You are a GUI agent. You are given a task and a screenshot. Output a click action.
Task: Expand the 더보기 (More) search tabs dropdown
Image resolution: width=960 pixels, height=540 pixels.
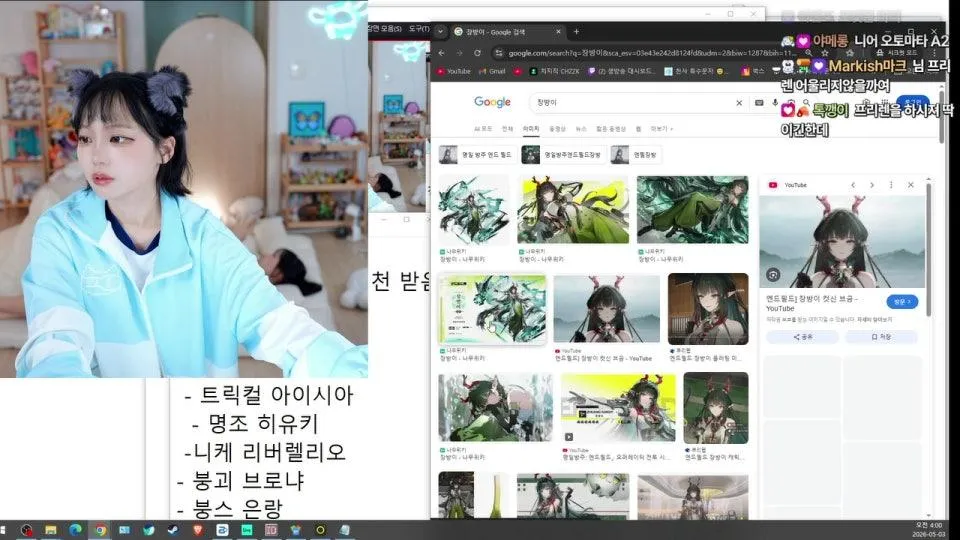tap(661, 129)
